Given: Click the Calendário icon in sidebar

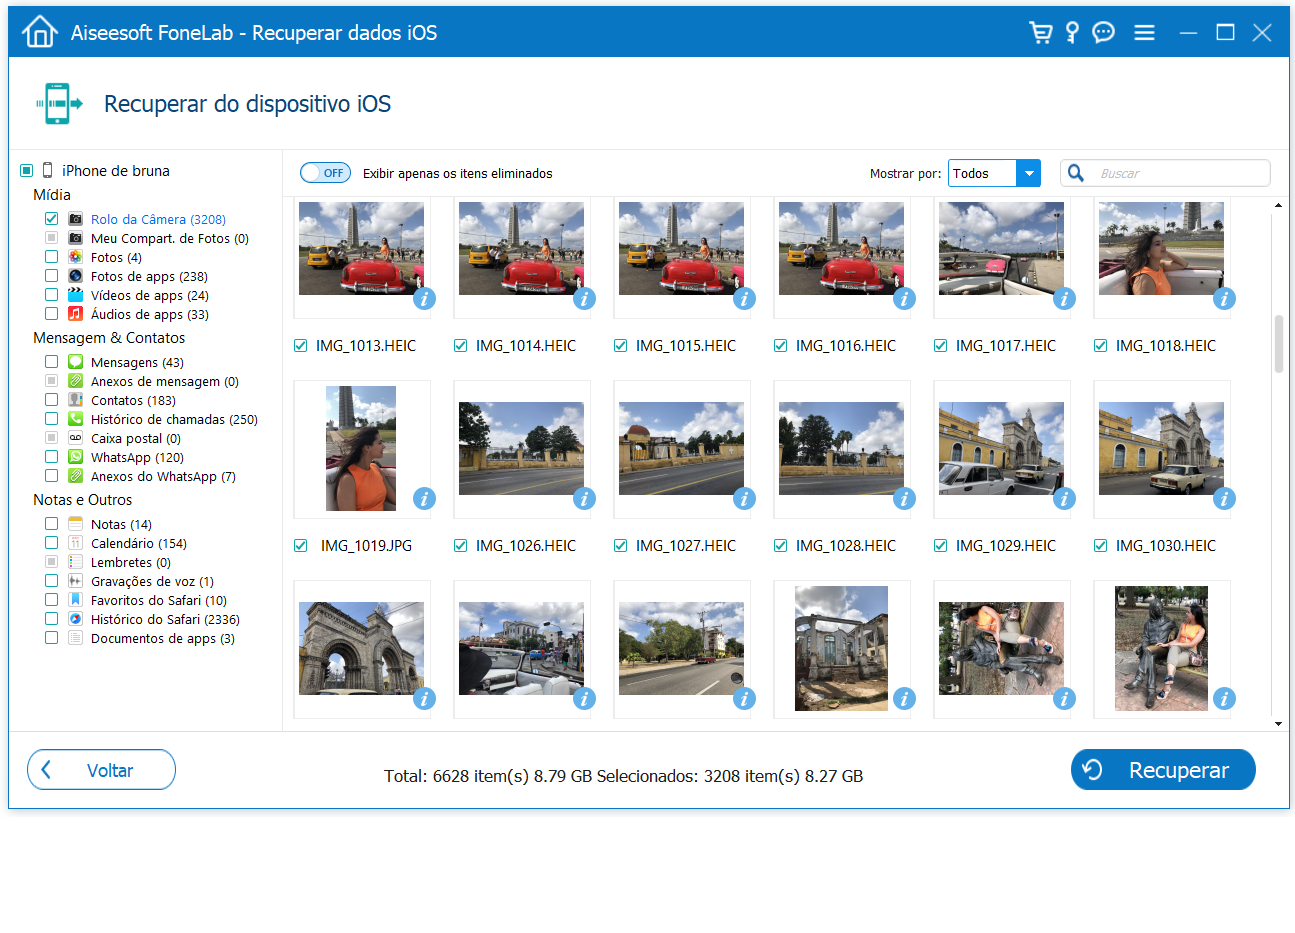Looking at the screenshot, I should point(75,543).
